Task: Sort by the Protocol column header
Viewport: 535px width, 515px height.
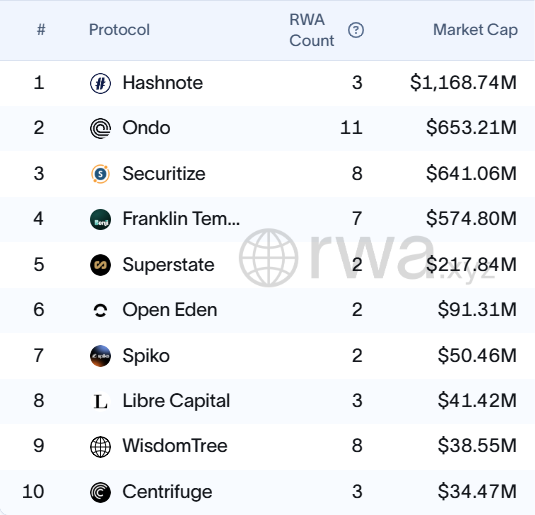Action: (119, 30)
